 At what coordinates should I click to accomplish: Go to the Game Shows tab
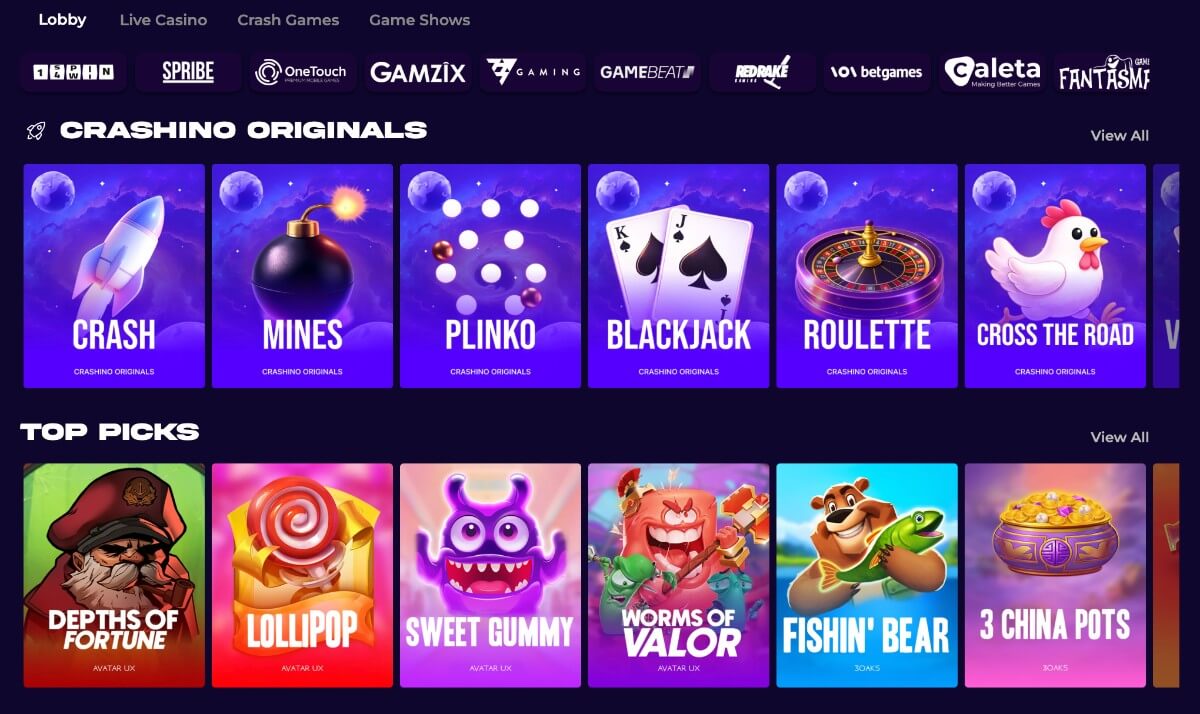point(419,20)
